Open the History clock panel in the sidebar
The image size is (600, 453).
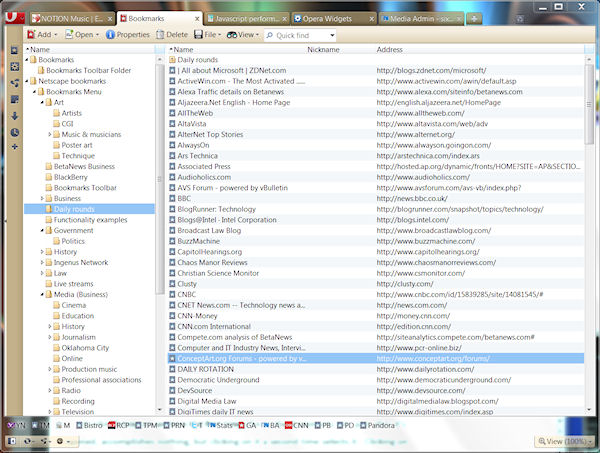pyautogui.click(x=15, y=132)
